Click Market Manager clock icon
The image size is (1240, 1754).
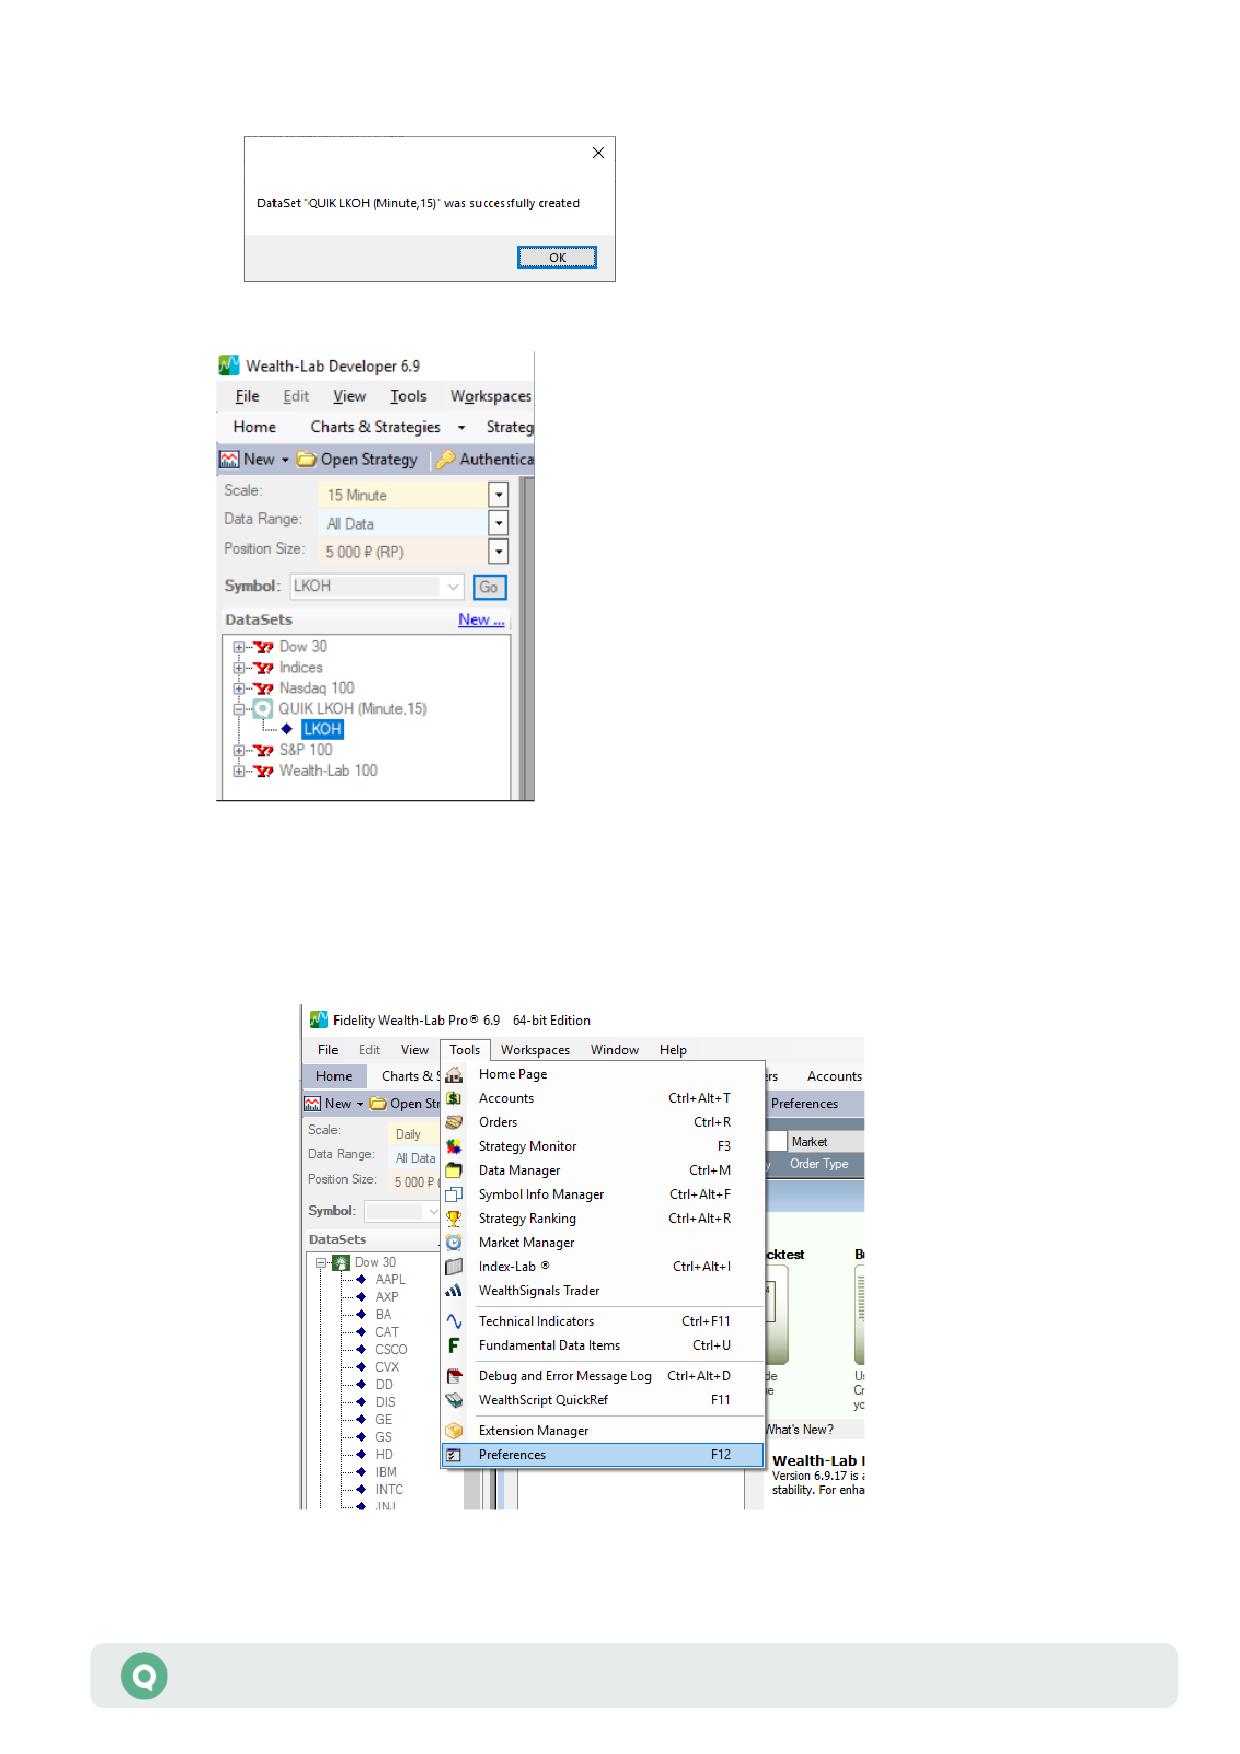(454, 1243)
